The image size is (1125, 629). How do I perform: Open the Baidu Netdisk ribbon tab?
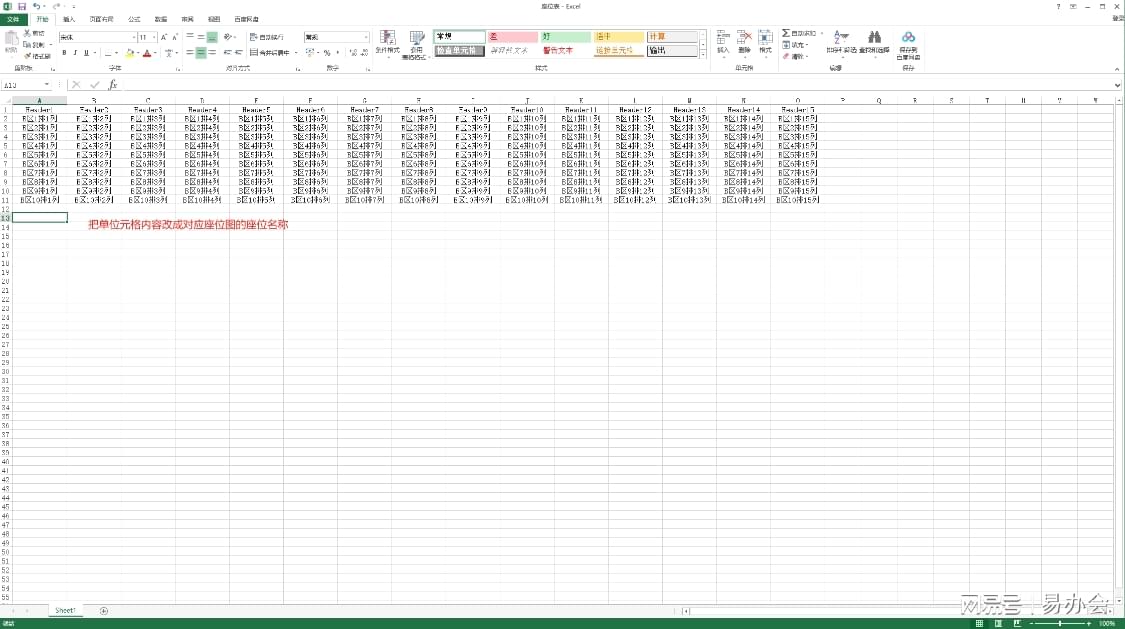click(246, 19)
